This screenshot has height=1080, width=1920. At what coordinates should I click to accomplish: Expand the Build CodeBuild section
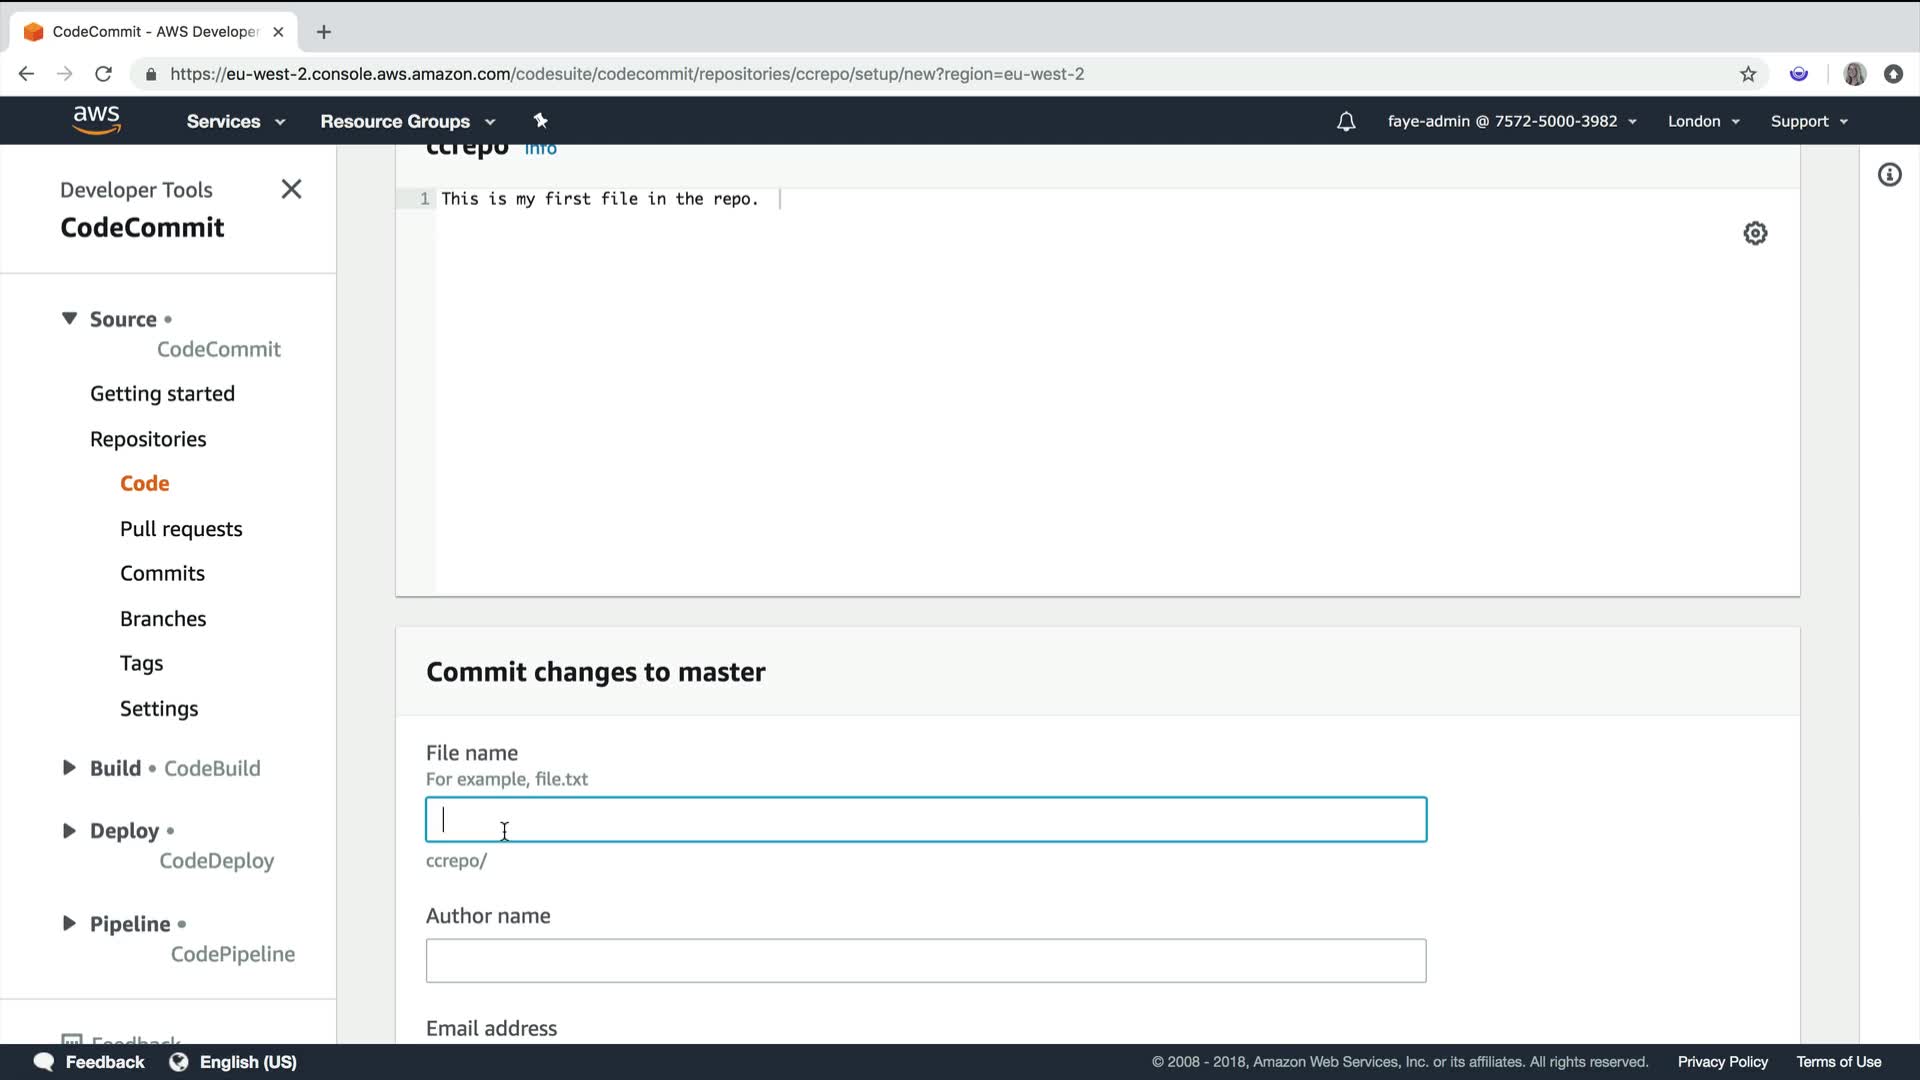[x=69, y=768]
